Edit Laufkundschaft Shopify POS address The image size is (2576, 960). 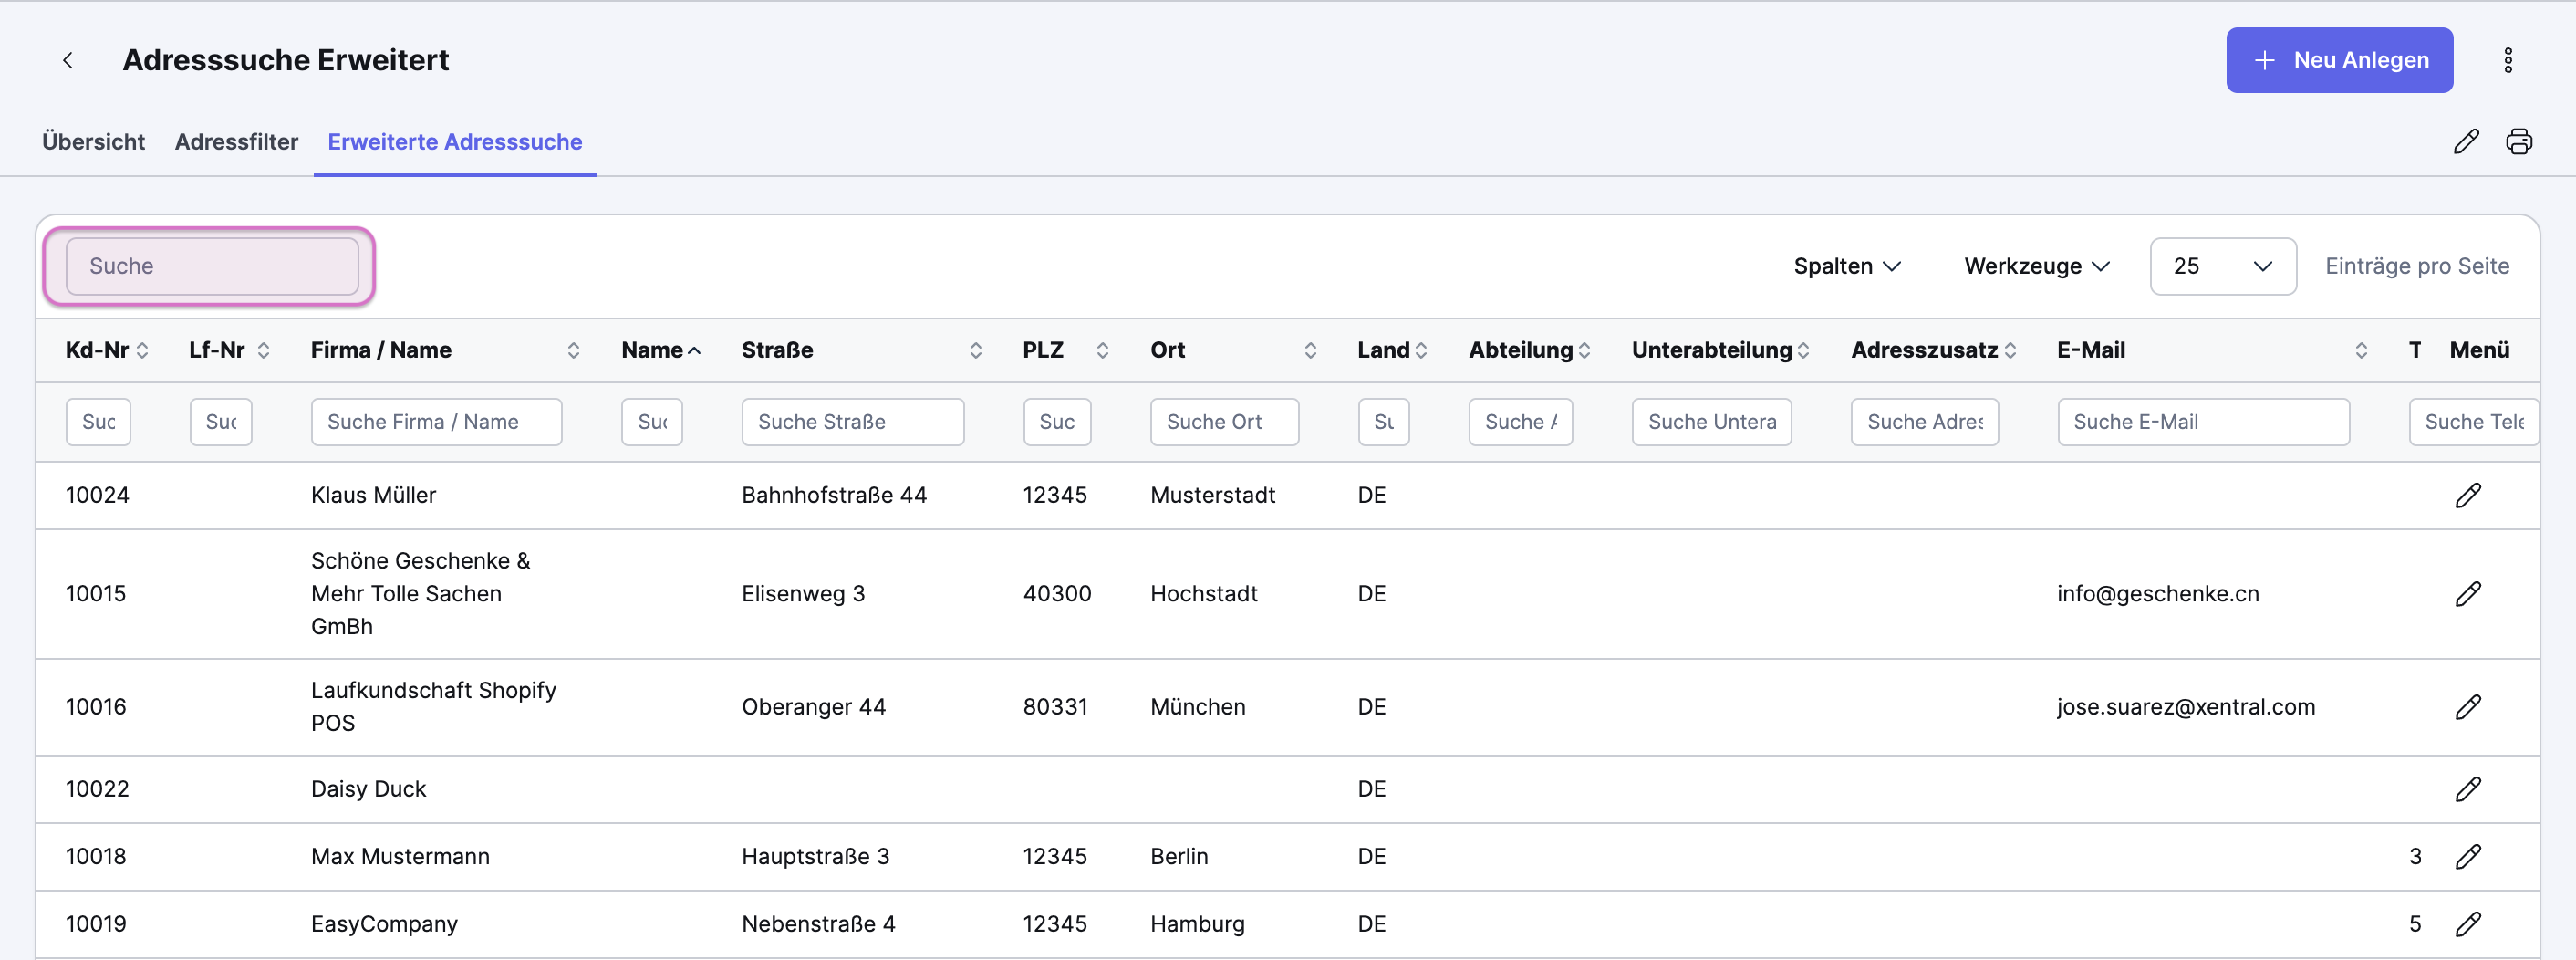point(2467,707)
